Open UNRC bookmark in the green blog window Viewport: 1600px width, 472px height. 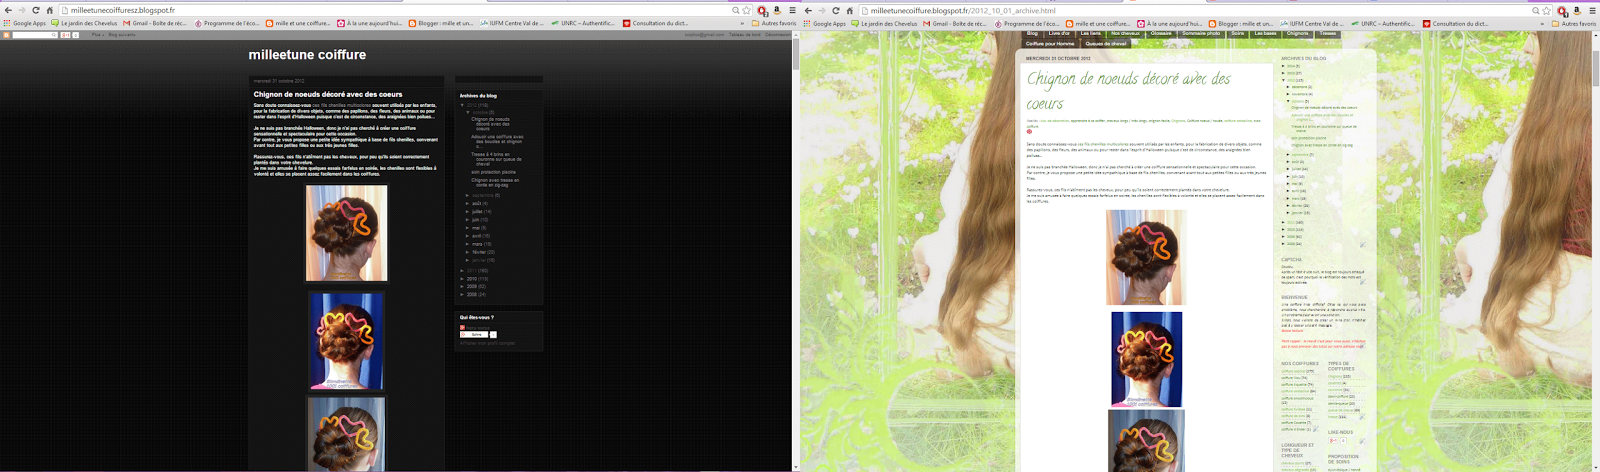(x=1383, y=23)
